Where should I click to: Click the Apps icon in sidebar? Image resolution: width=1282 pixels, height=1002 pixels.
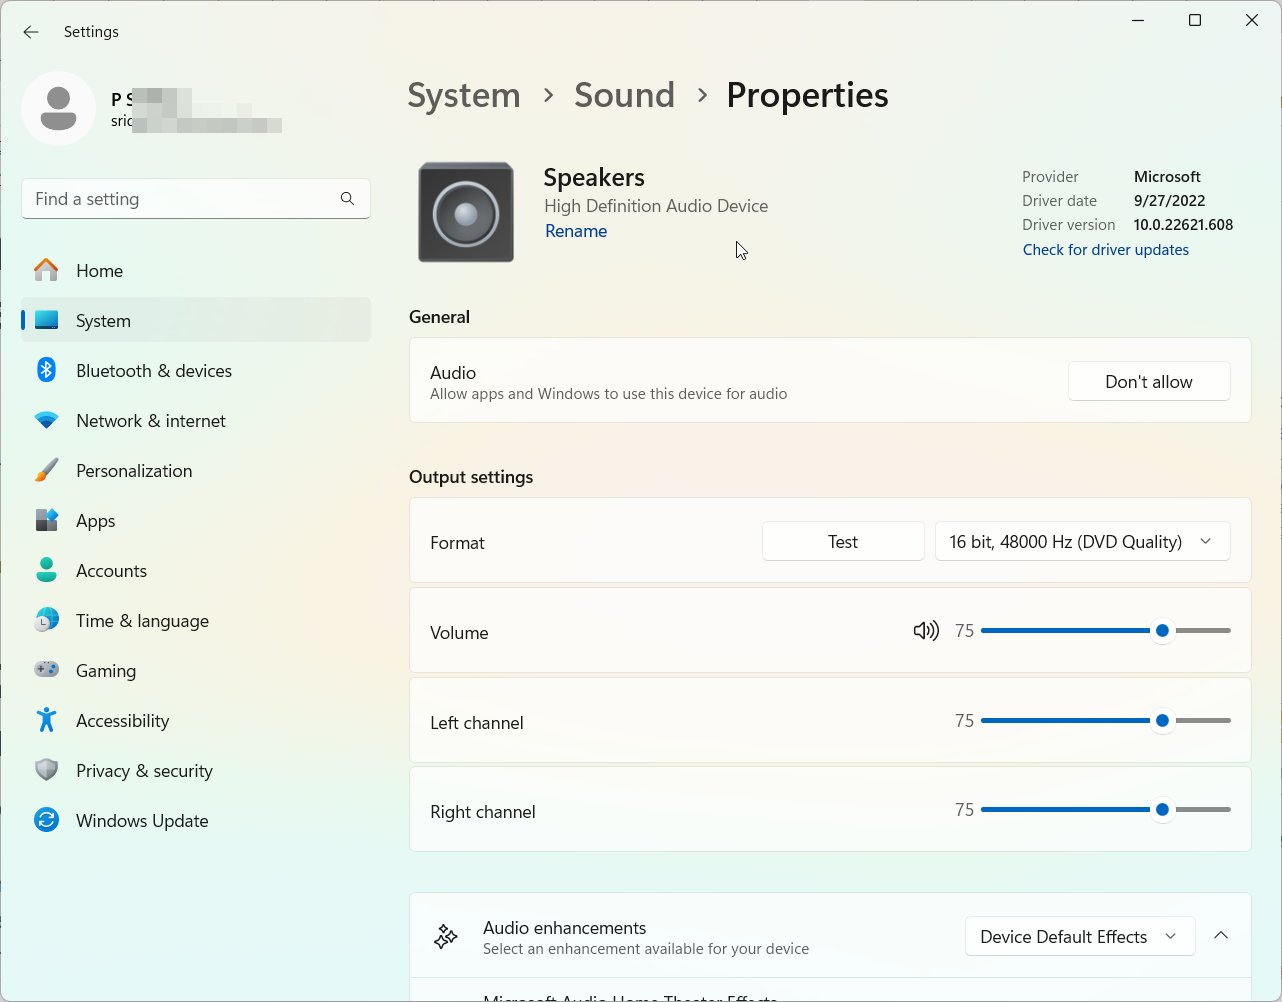click(46, 520)
